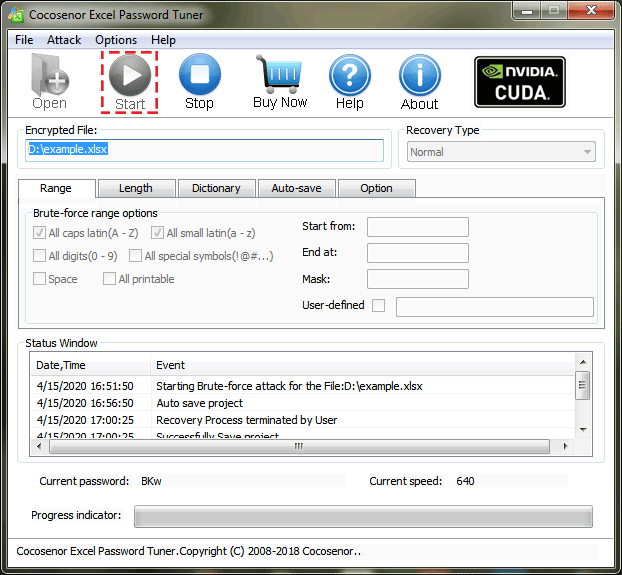Select Recovery Process terminated by User row

click(302, 420)
